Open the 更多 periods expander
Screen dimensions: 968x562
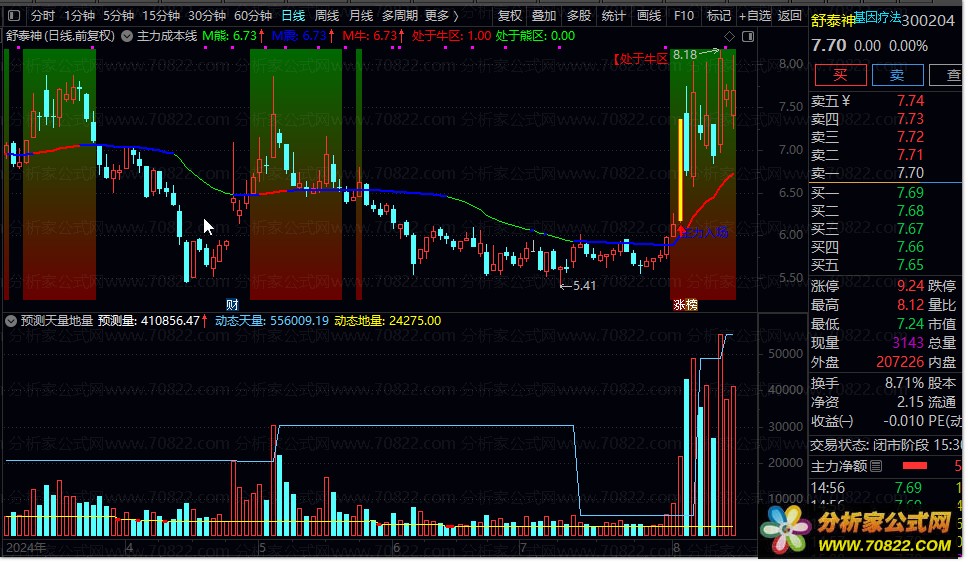tap(442, 15)
